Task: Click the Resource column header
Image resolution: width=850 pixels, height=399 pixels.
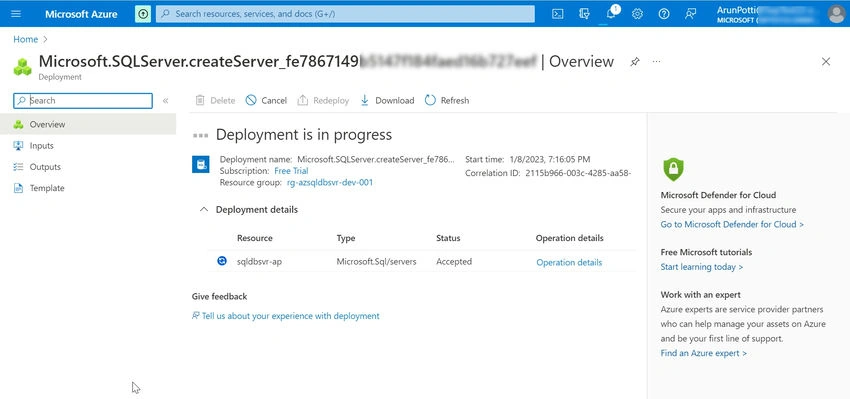Action: tap(255, 238)
